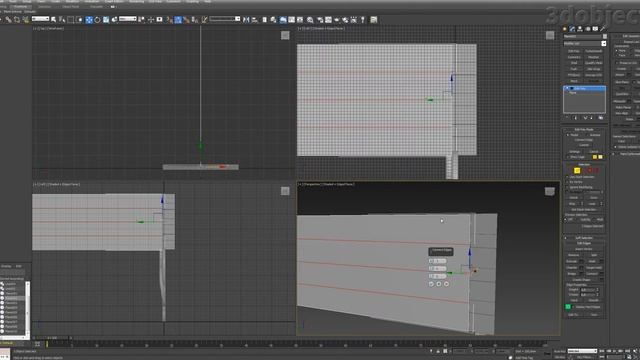640x360 pixels.
Task: Choose the Multi preview selection radio
Action: click(x=594, y=220)
